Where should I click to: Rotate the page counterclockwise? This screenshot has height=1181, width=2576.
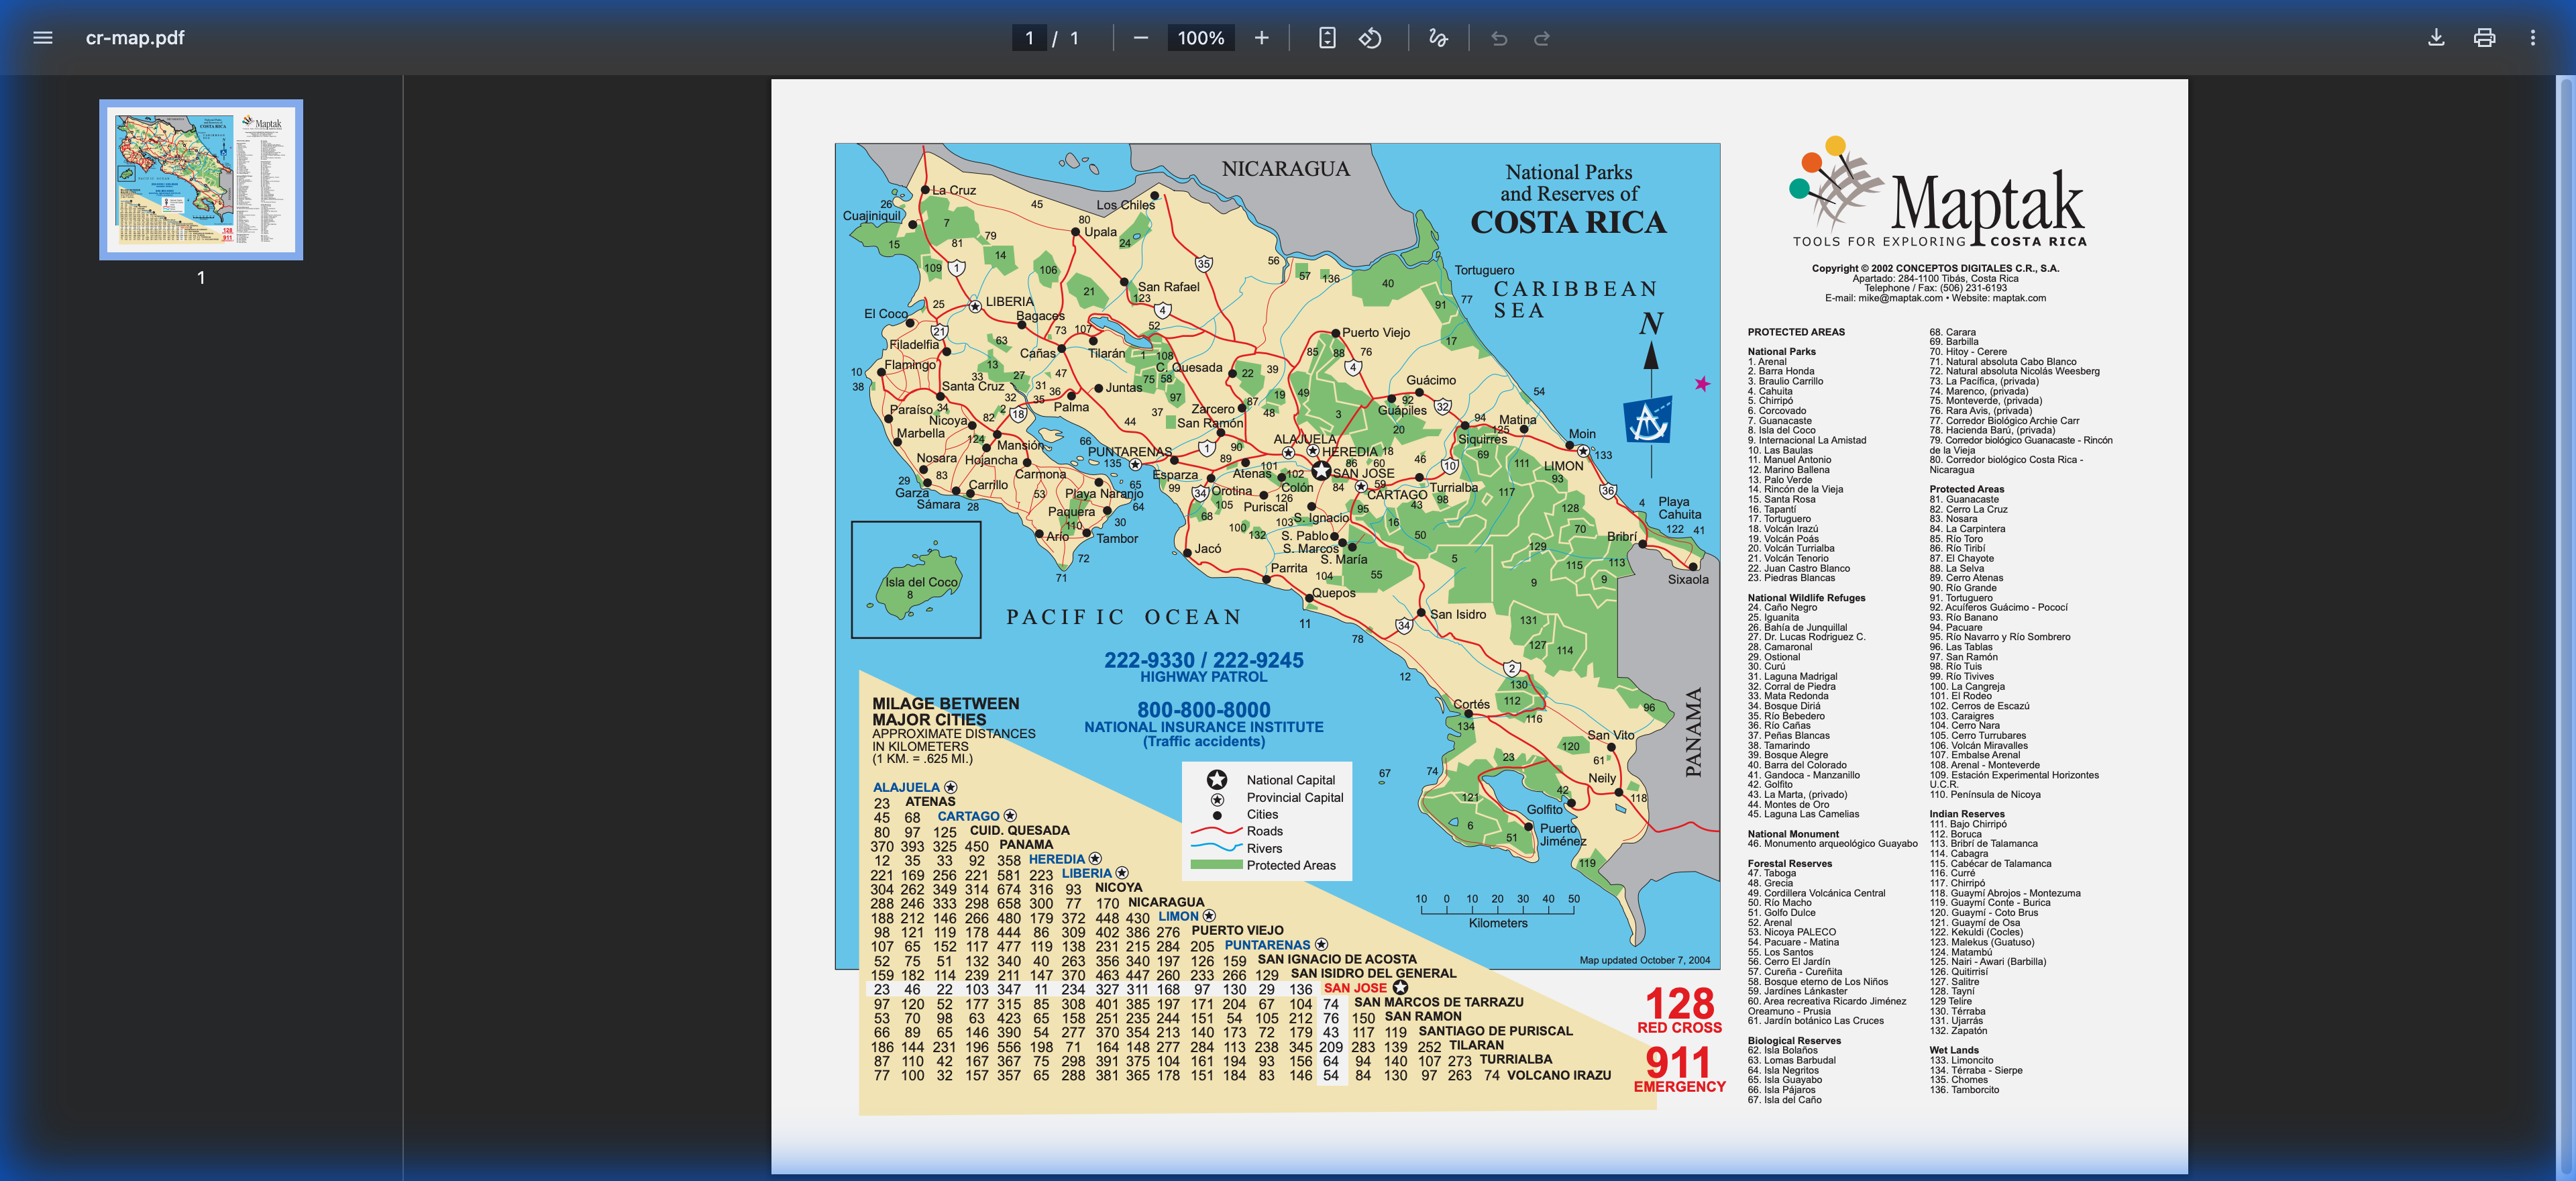[1371, 38]
